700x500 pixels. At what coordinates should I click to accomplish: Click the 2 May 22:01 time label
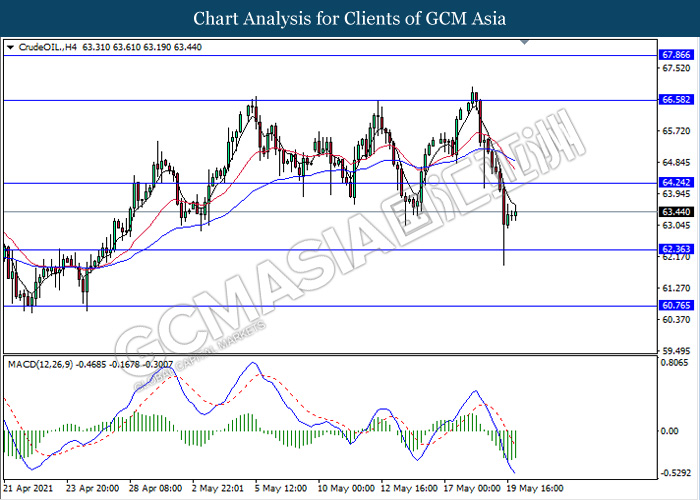(218, 488)
